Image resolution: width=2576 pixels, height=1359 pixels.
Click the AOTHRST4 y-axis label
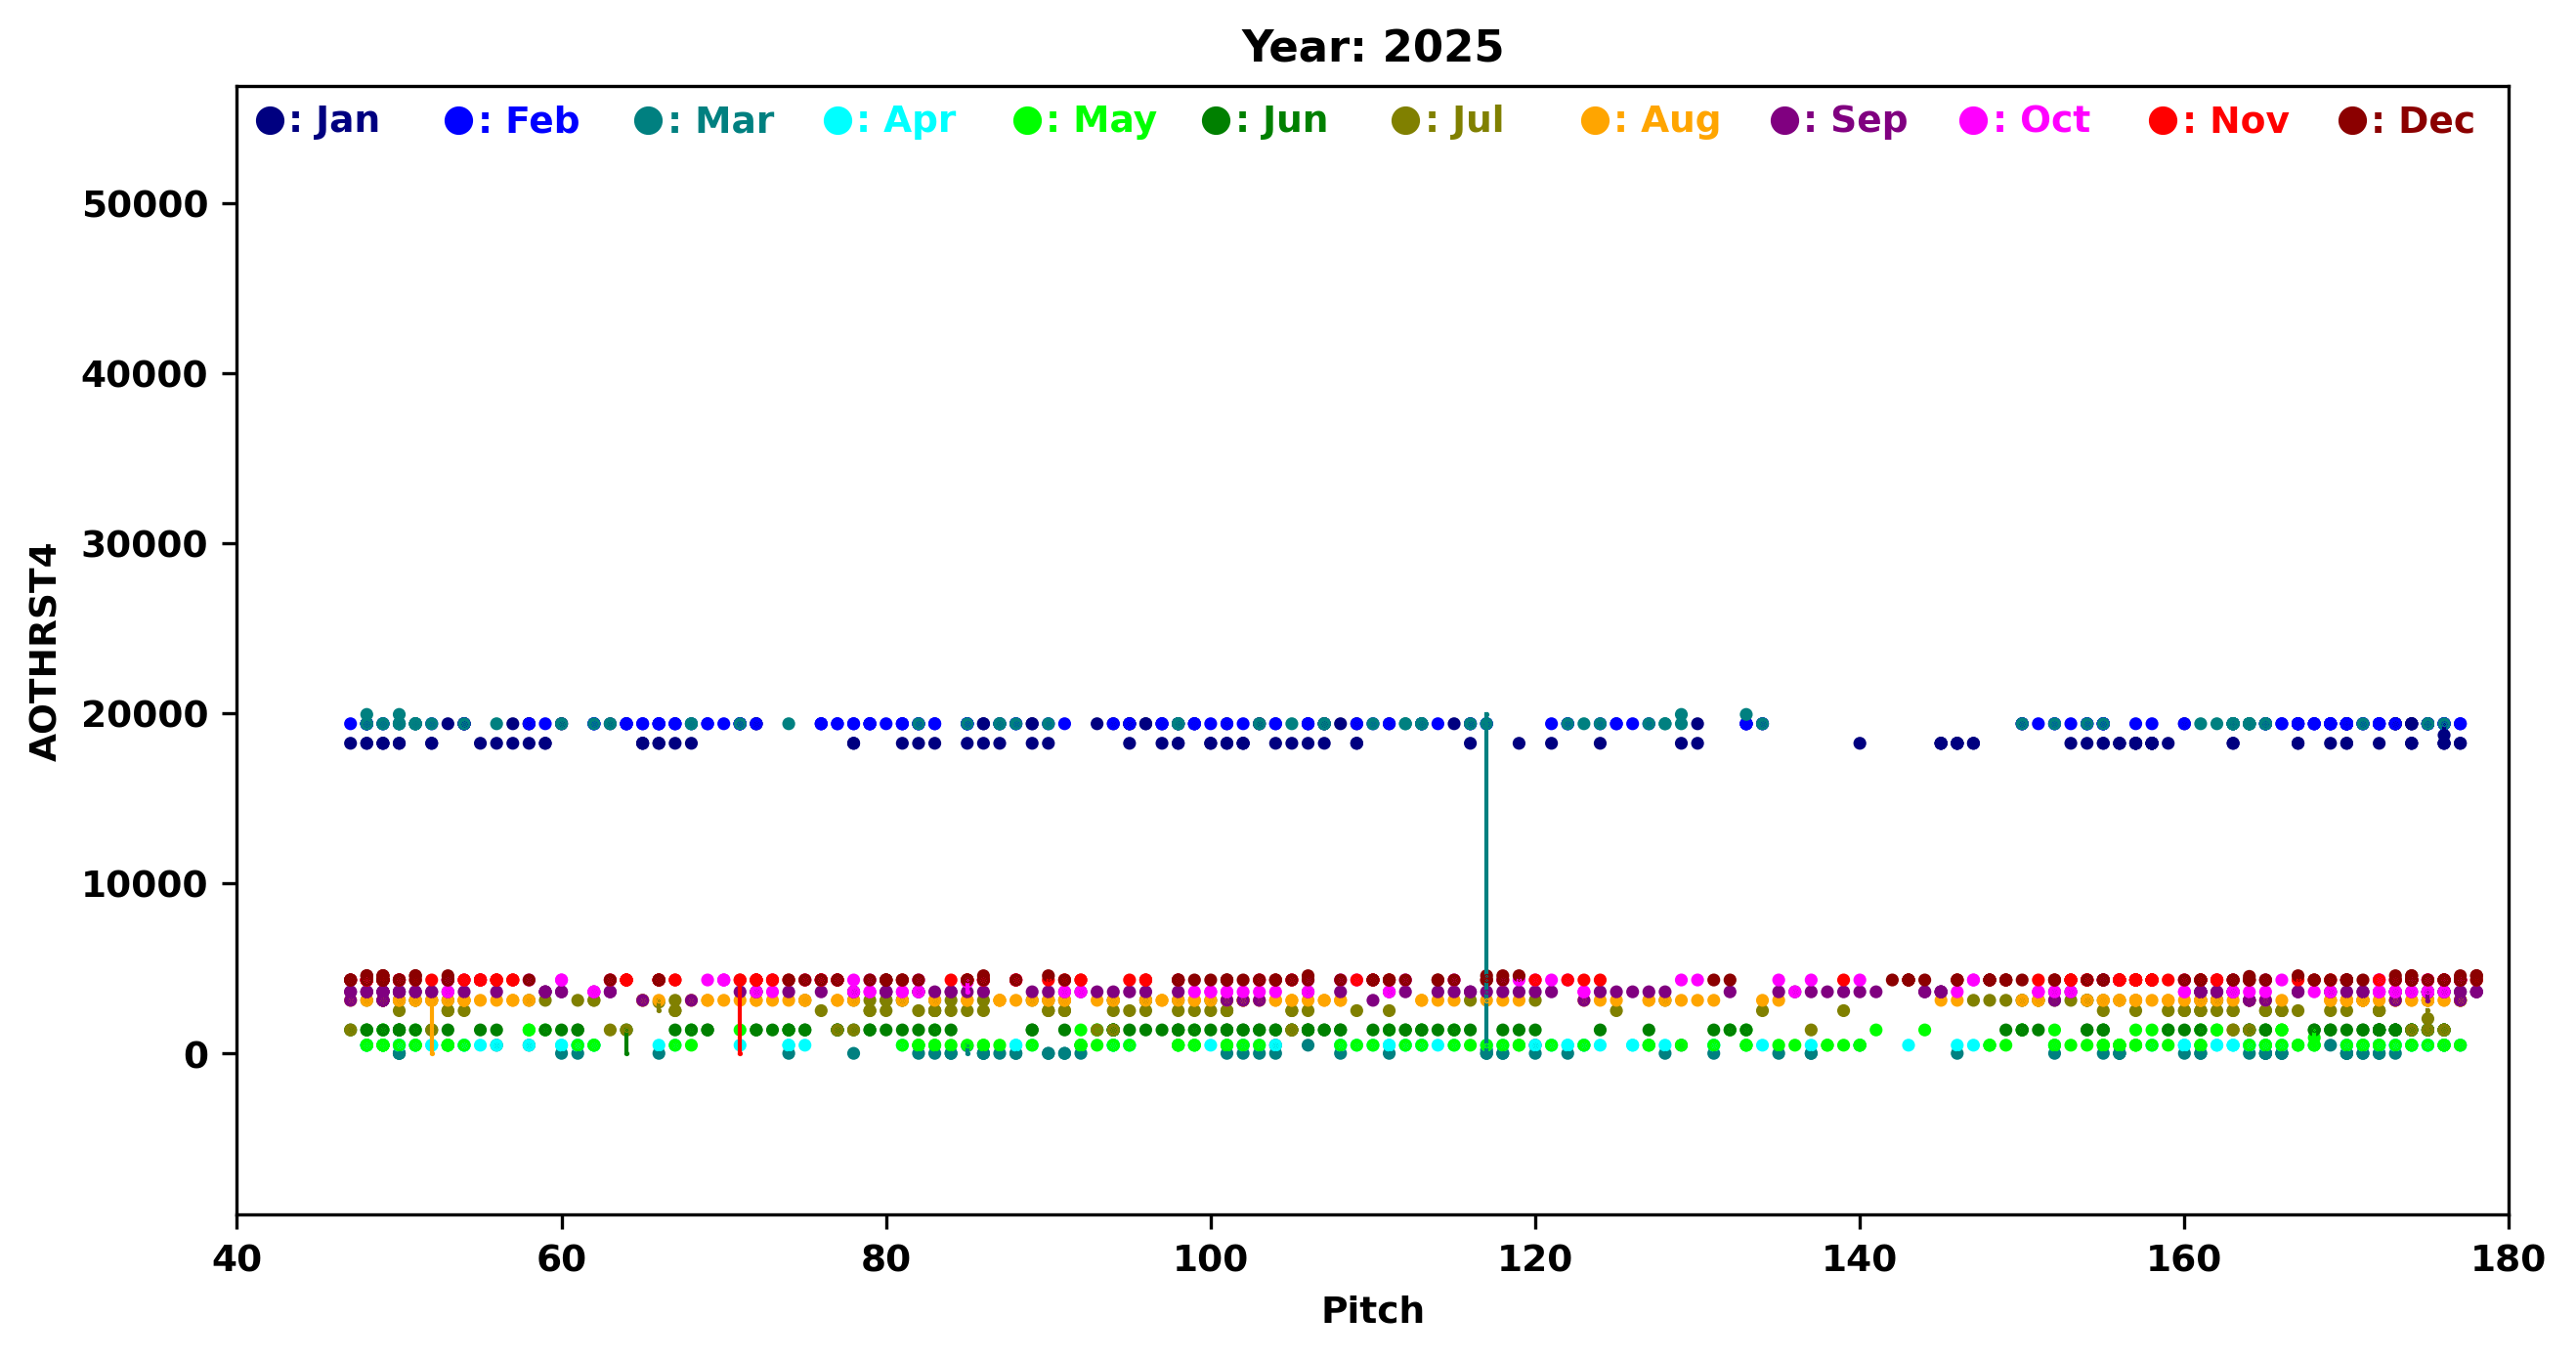pos(44,651)
